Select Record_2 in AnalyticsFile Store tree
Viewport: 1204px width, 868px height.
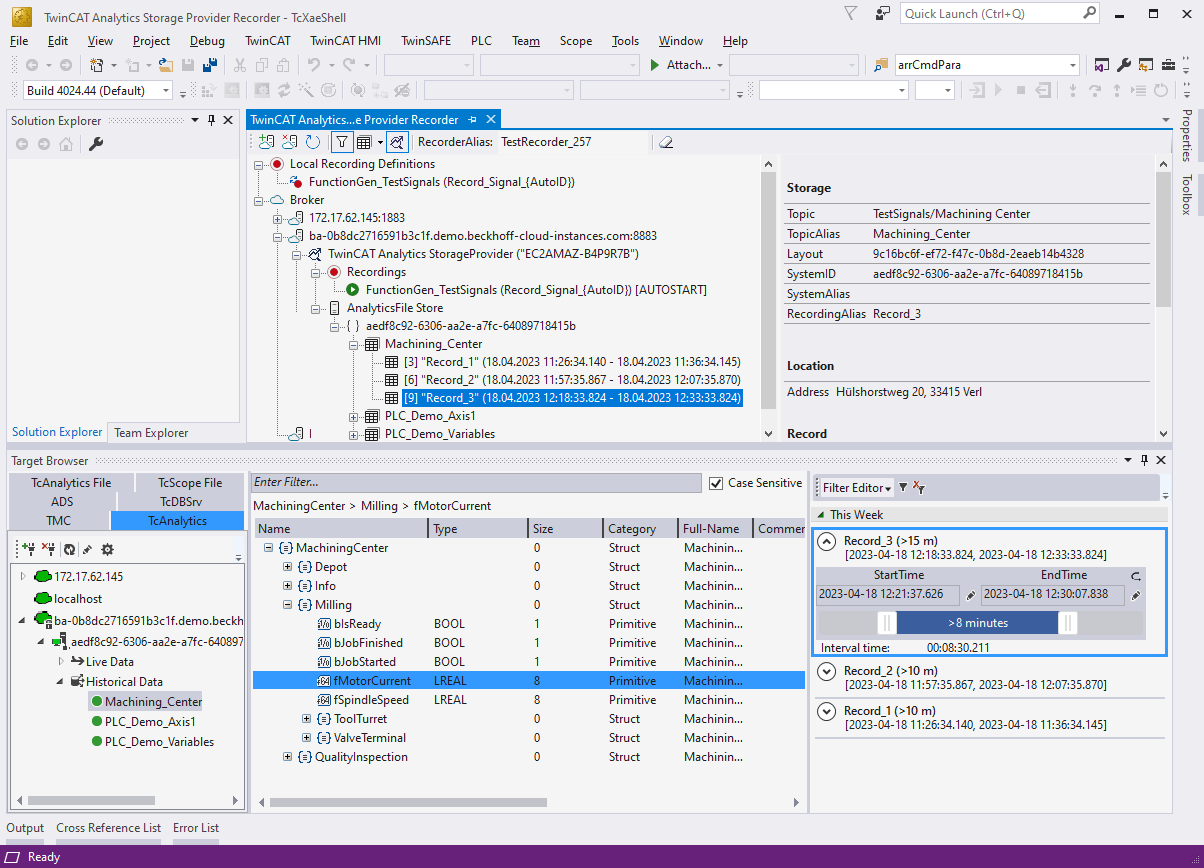click(571, 380)
